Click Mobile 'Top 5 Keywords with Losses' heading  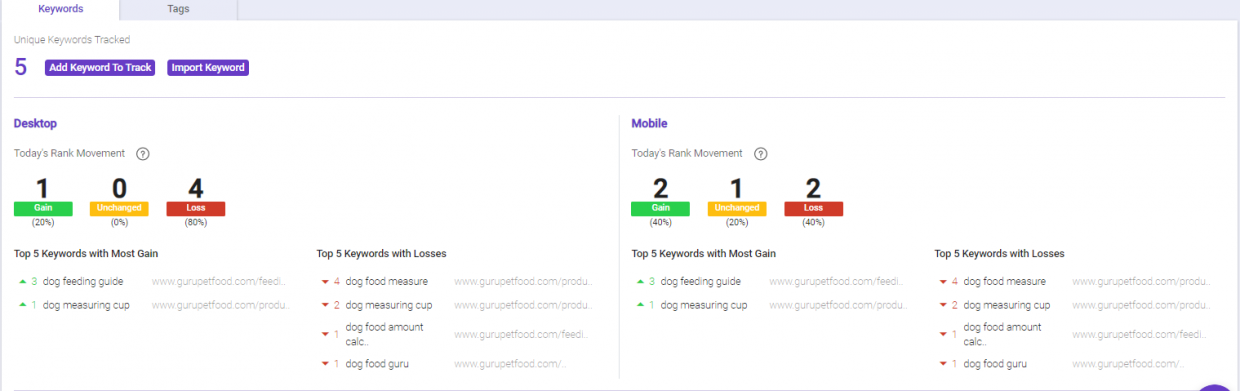[999, 253]
